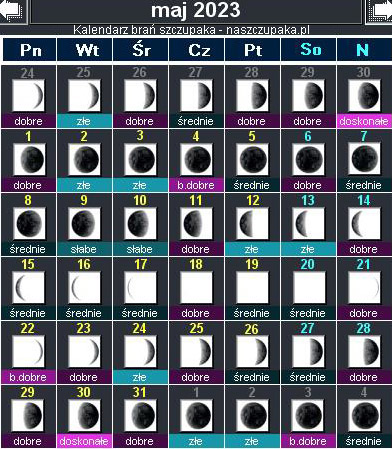Screen dimensions: 392x449
Task: Select the crescent moon icon for May 15
Action: [x=28, y=287]
